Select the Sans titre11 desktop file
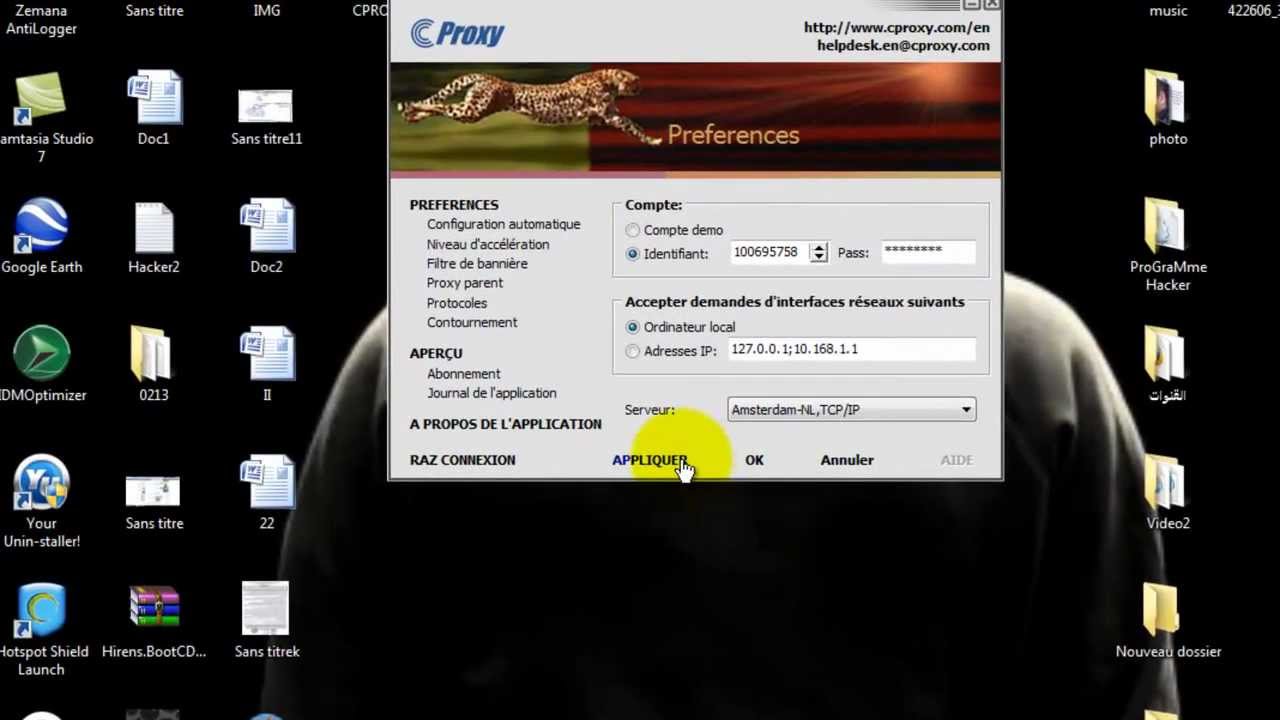 coord(266,107)
